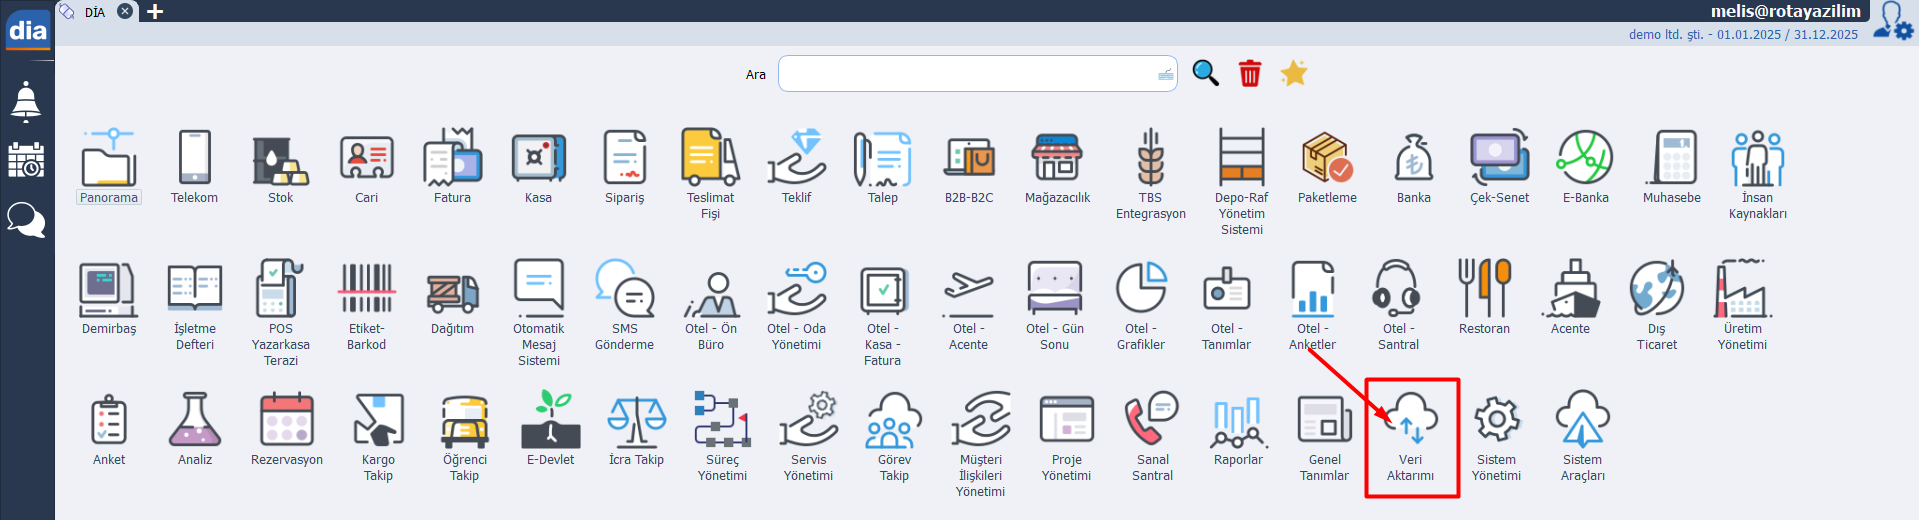The image size is (1919, 520).
Task: Open the chat messages sidebar icon
Action: (x=26, y=219)
